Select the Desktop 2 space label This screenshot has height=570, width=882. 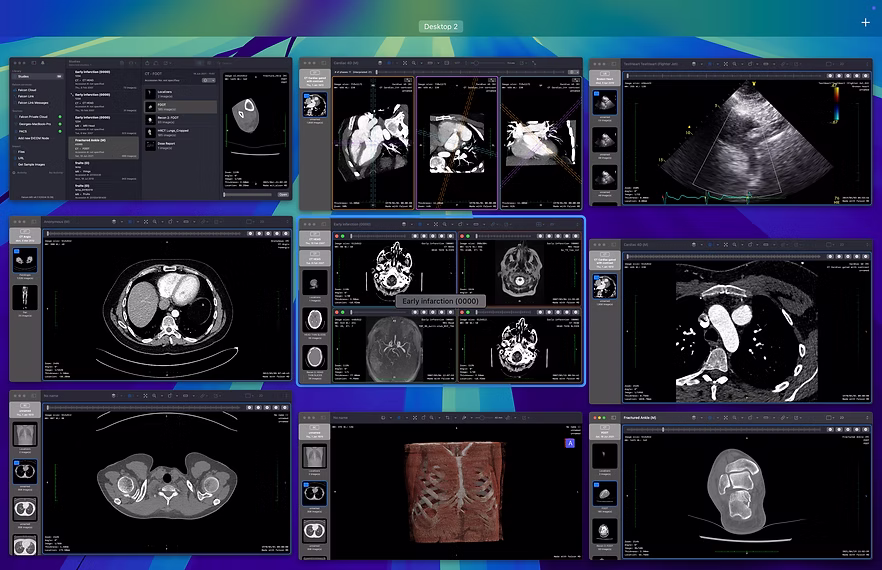440,26
